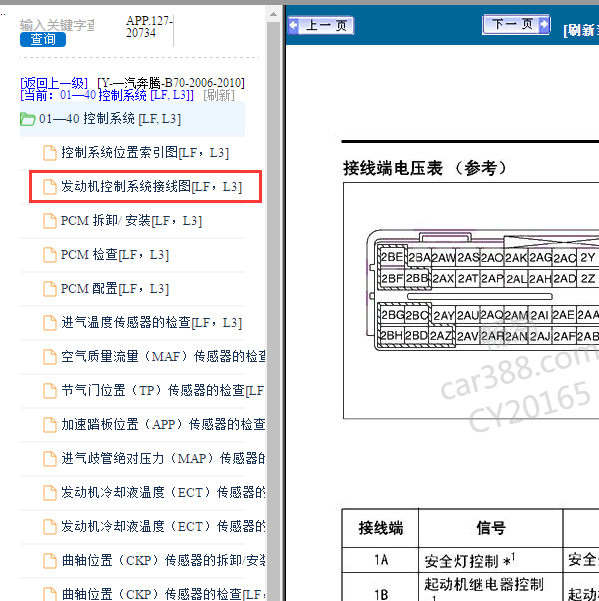Click terminal 2BH in connector diagram
The image size is (599, 601).
(x=391, y=336)
